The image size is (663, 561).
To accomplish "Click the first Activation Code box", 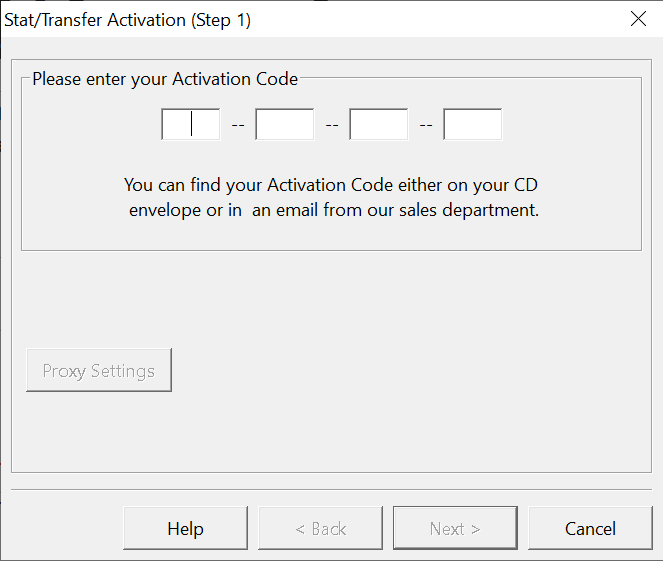I will (191, 124).
